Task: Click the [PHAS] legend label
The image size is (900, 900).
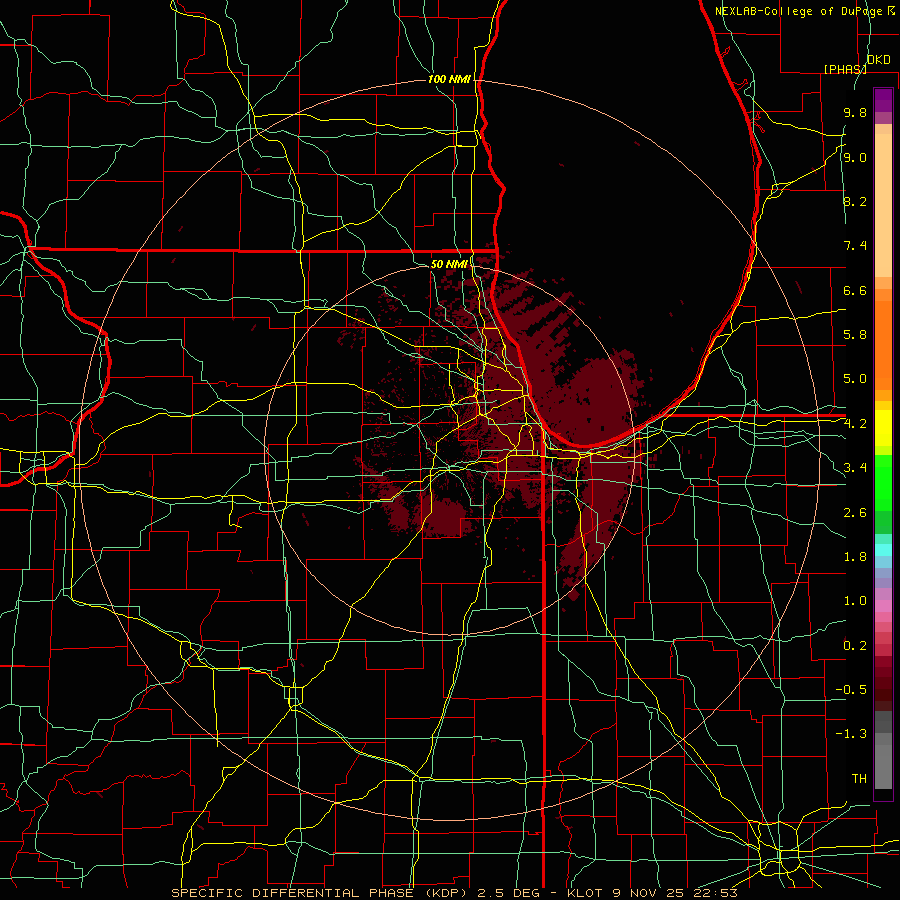Action: click(x=845, y=69)
